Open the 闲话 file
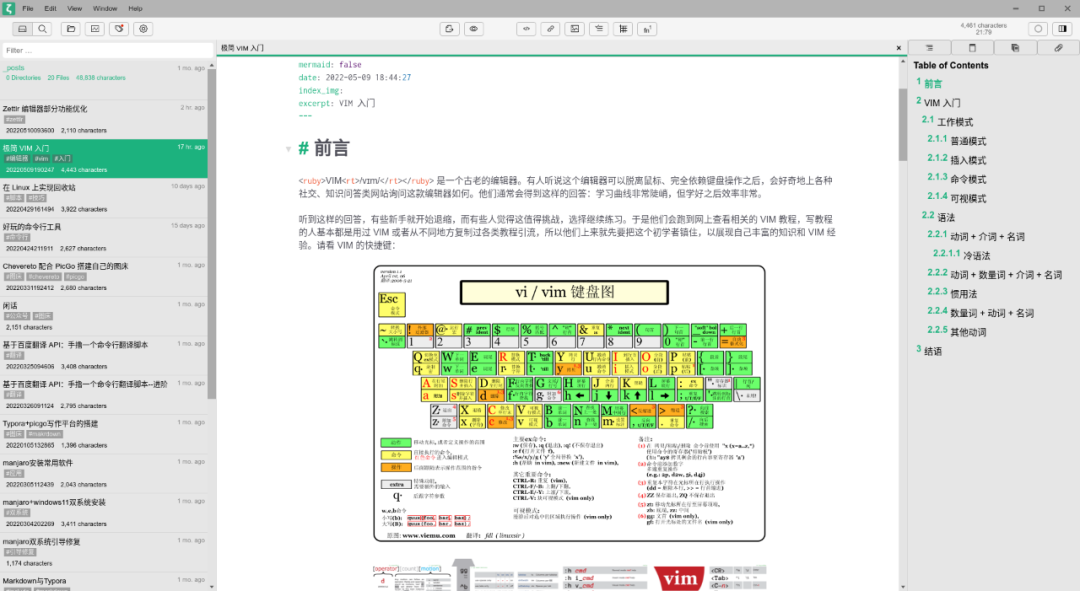The width and height of the screenshot is (1080, 591). [103, 315]
